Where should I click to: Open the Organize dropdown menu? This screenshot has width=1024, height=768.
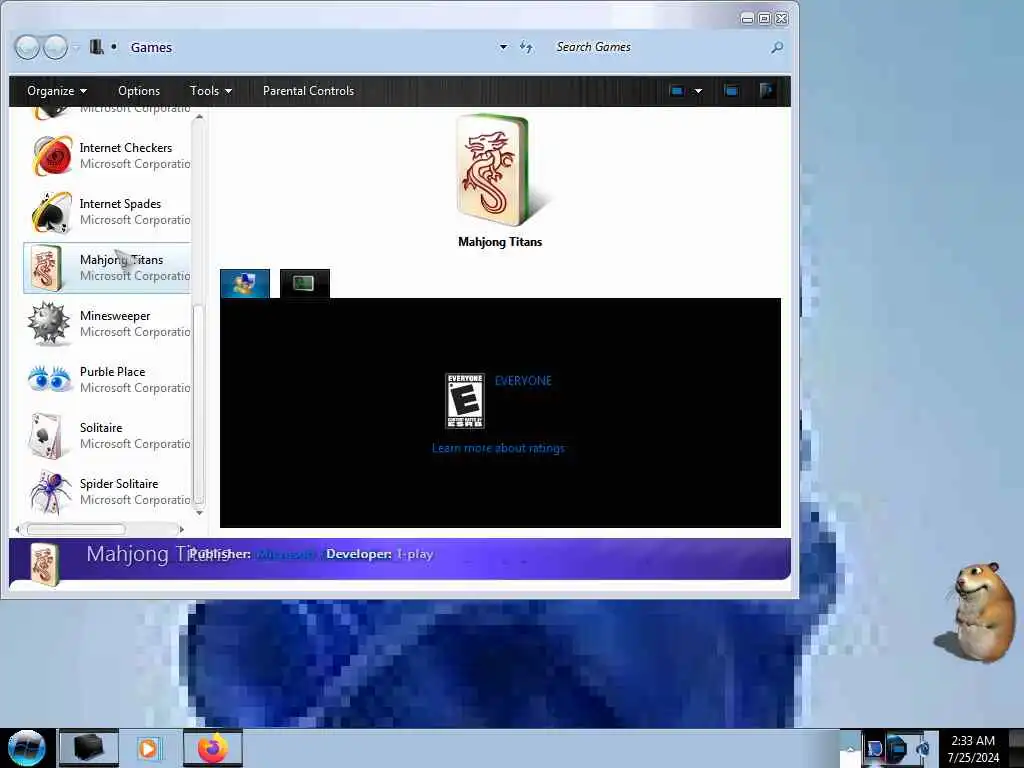57,91
